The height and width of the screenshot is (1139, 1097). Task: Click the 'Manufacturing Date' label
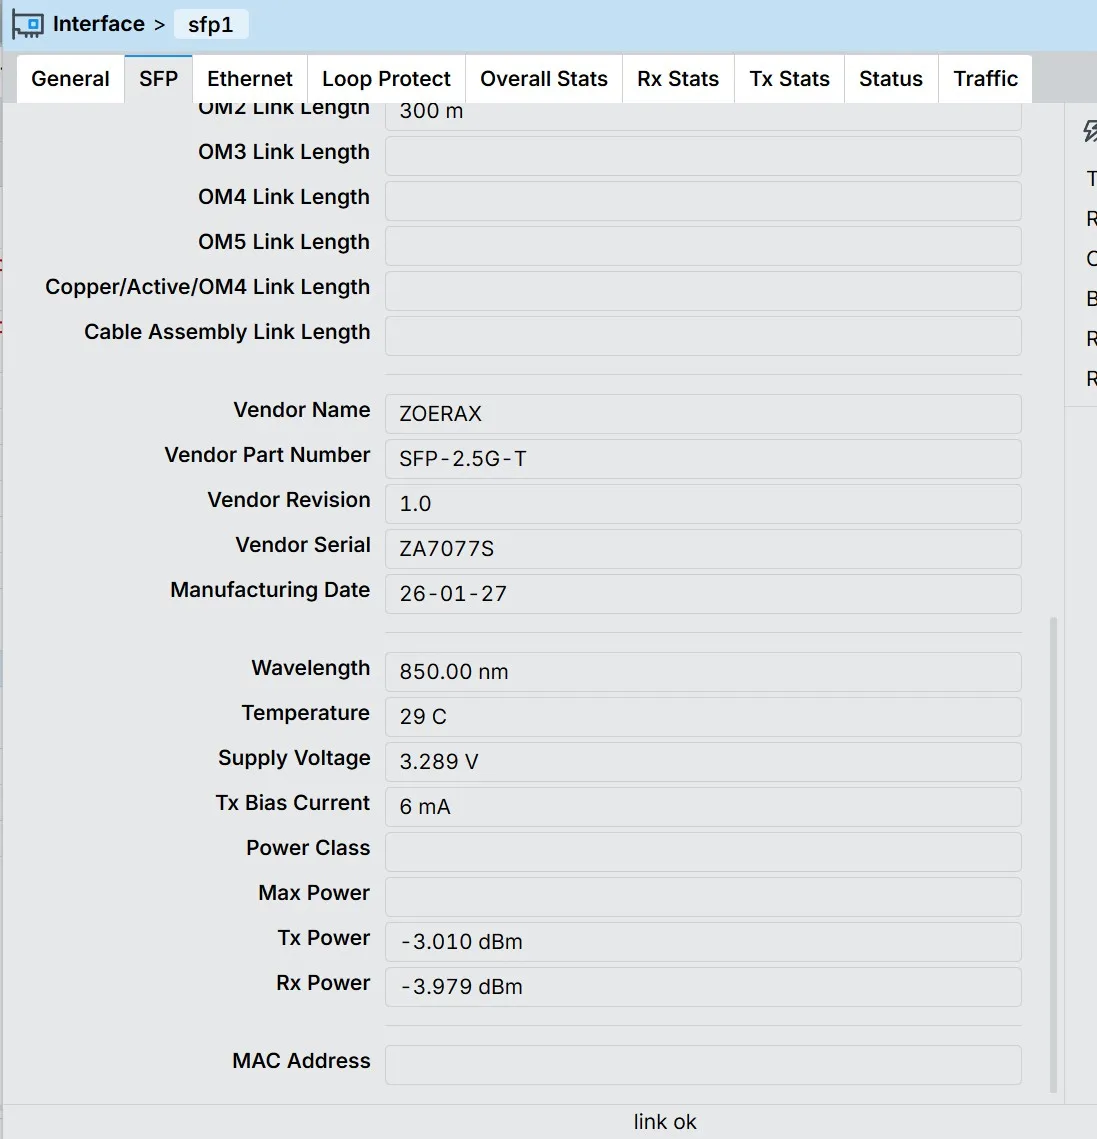(x=270, y=590)
